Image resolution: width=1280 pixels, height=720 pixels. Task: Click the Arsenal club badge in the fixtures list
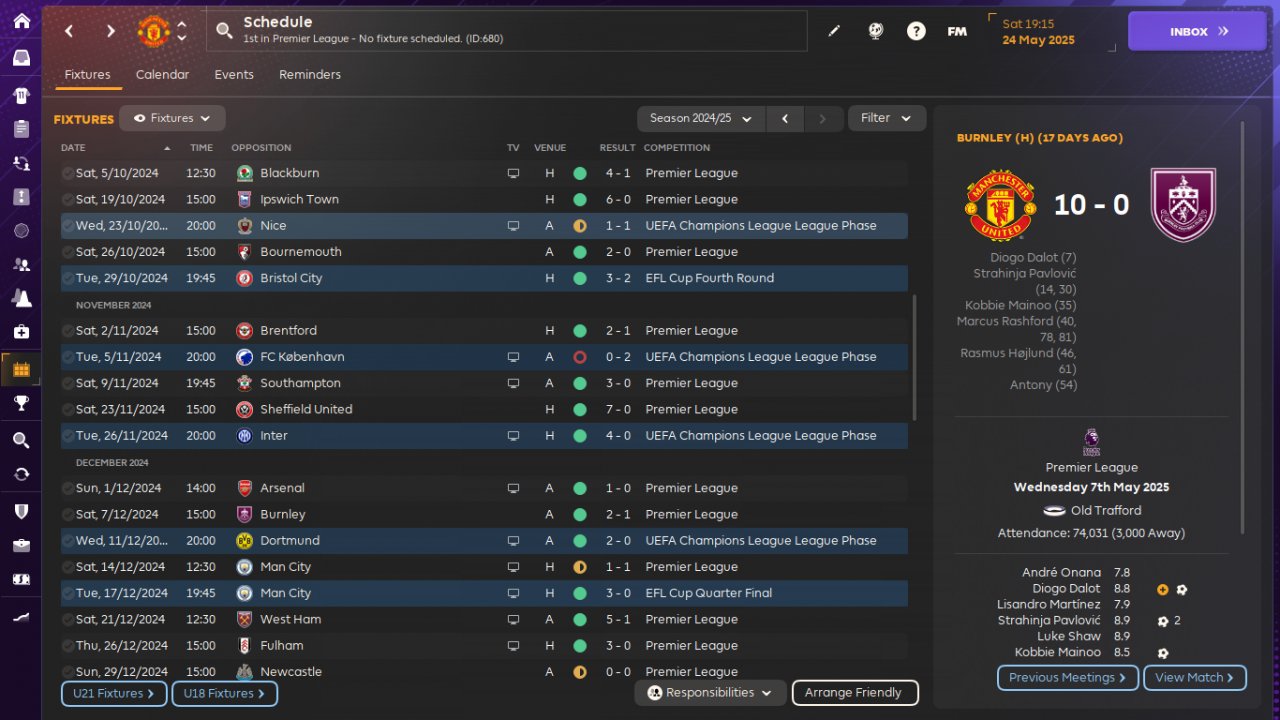click(x=244, y=488)
